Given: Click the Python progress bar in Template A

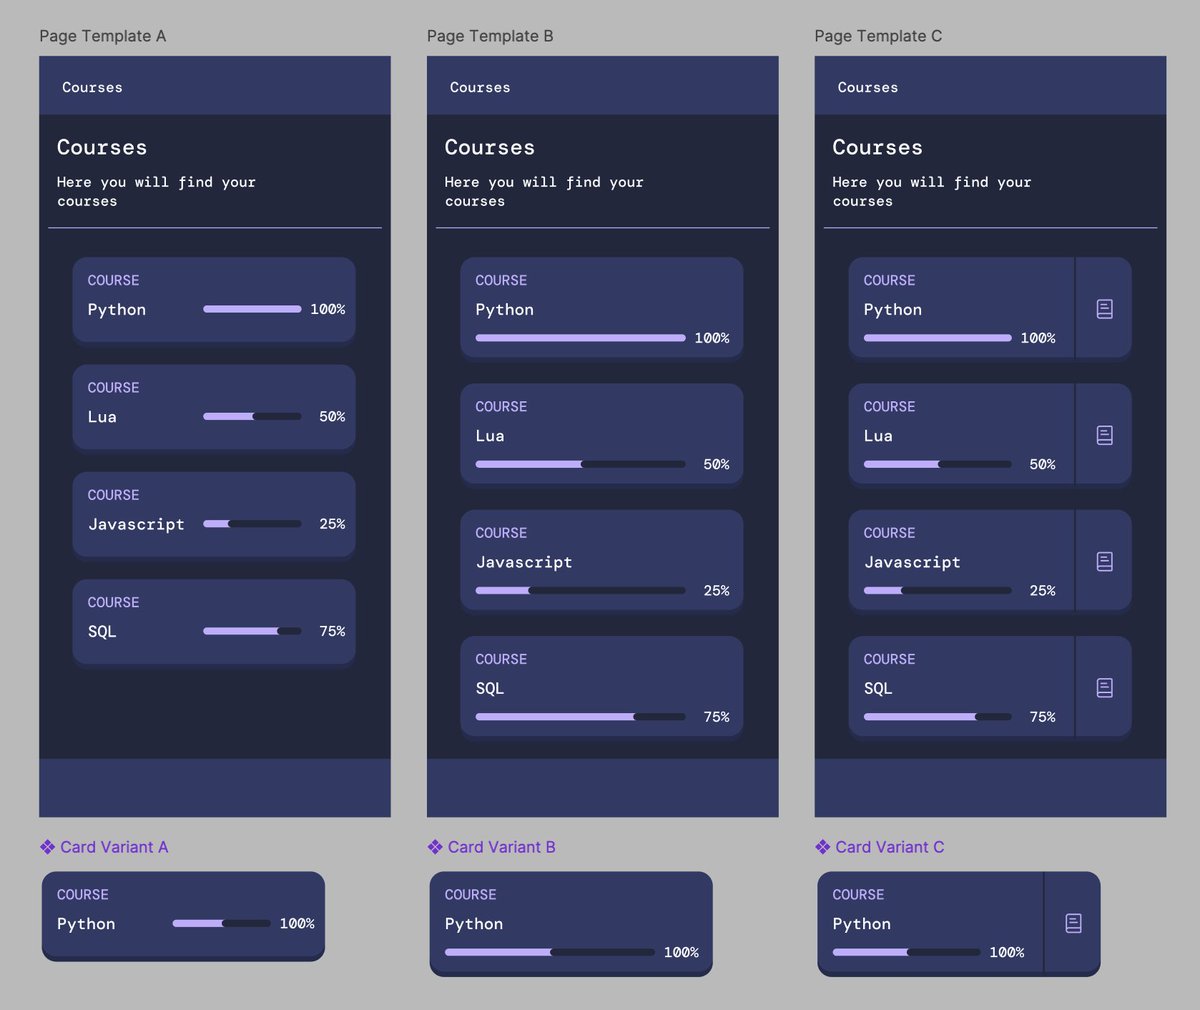Looking at the screenshot, I should click(252, 309).
